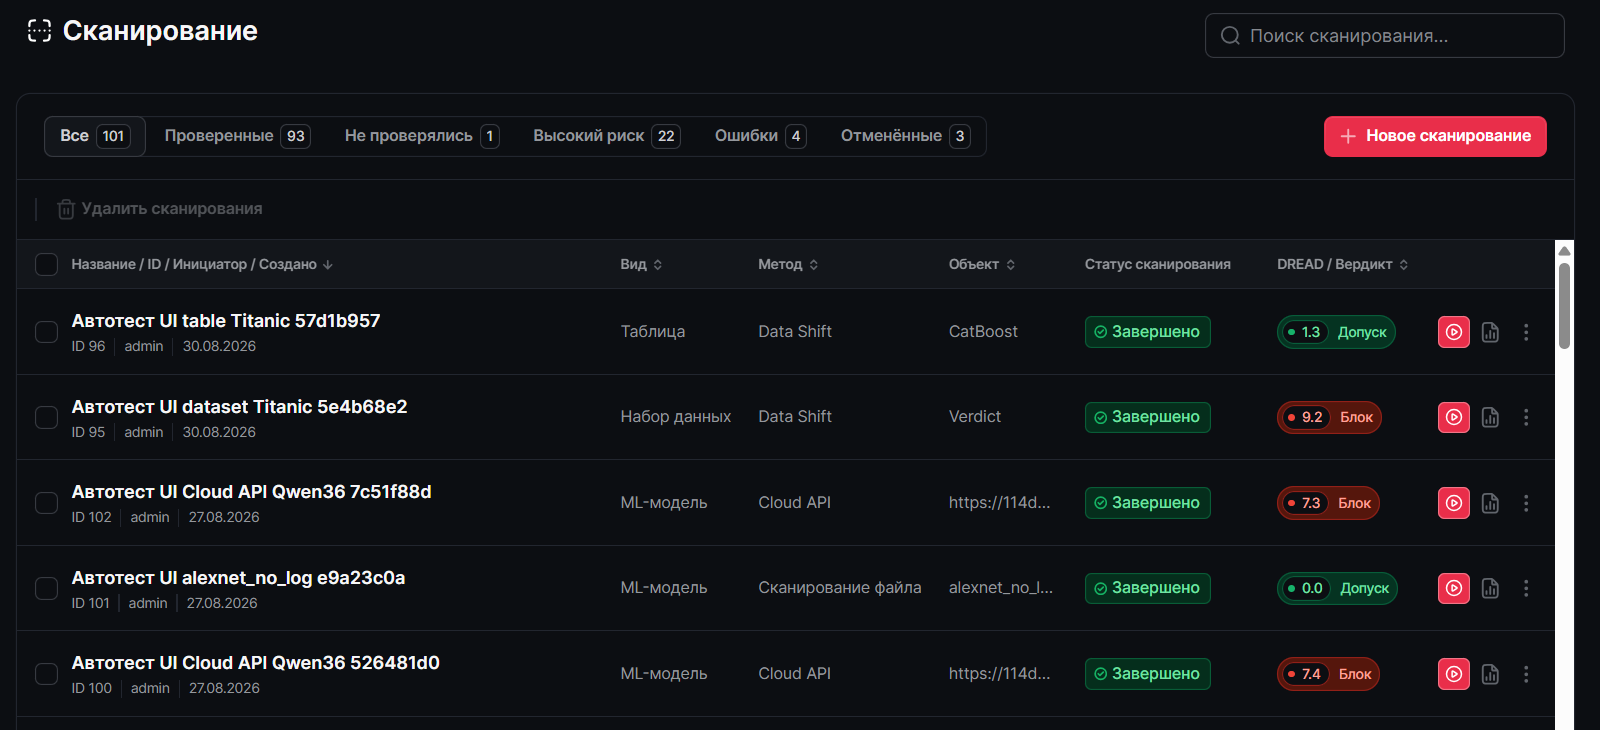Sort table by DREAD / Вердикт column
This screenshot has width=1600, height=730.
(x=1343, y=264)
